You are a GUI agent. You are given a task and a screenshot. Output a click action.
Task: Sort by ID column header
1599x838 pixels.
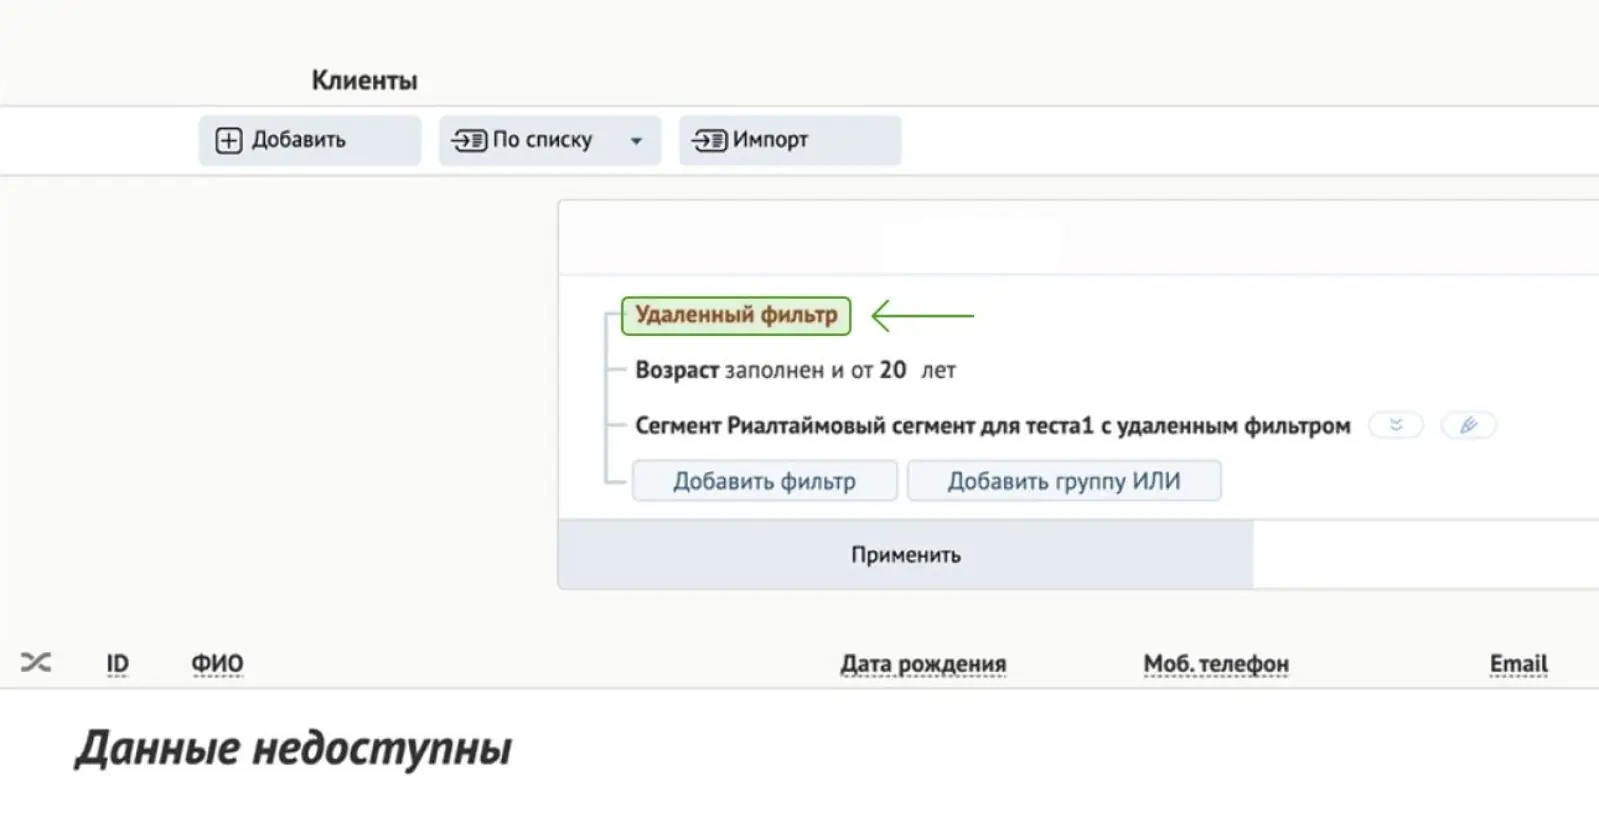pos(118,664)
